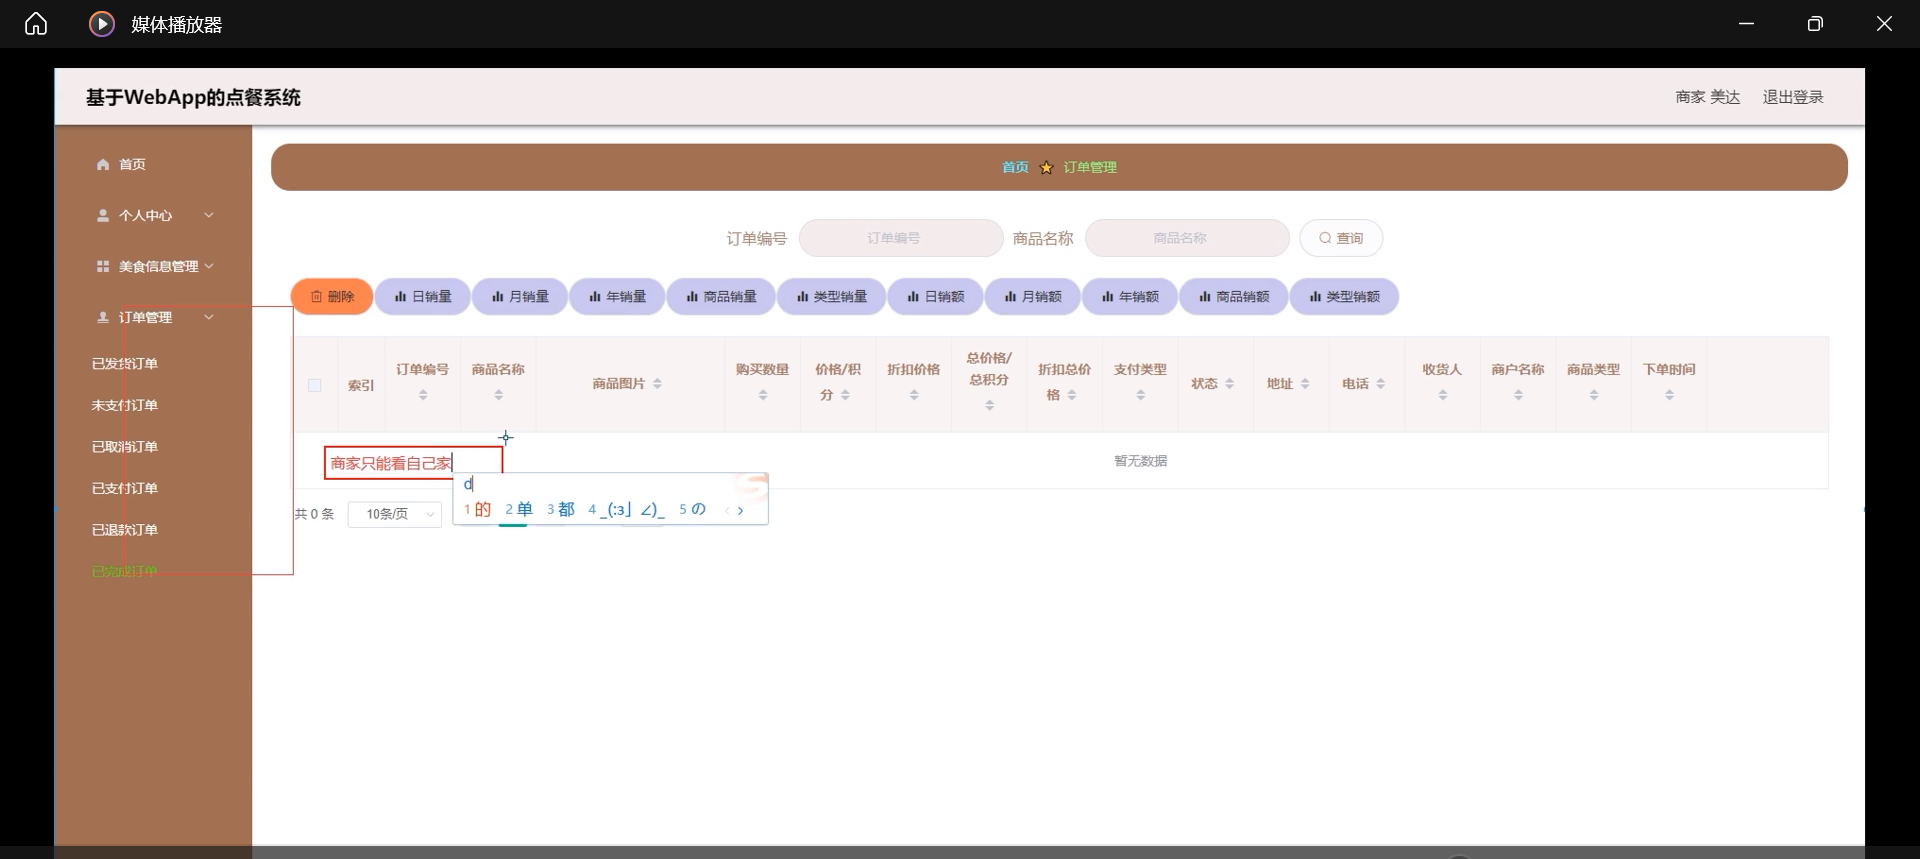Sort by 订单编号 column arrows
This screenshot has height=859, width=1920.
coord(423,395)
